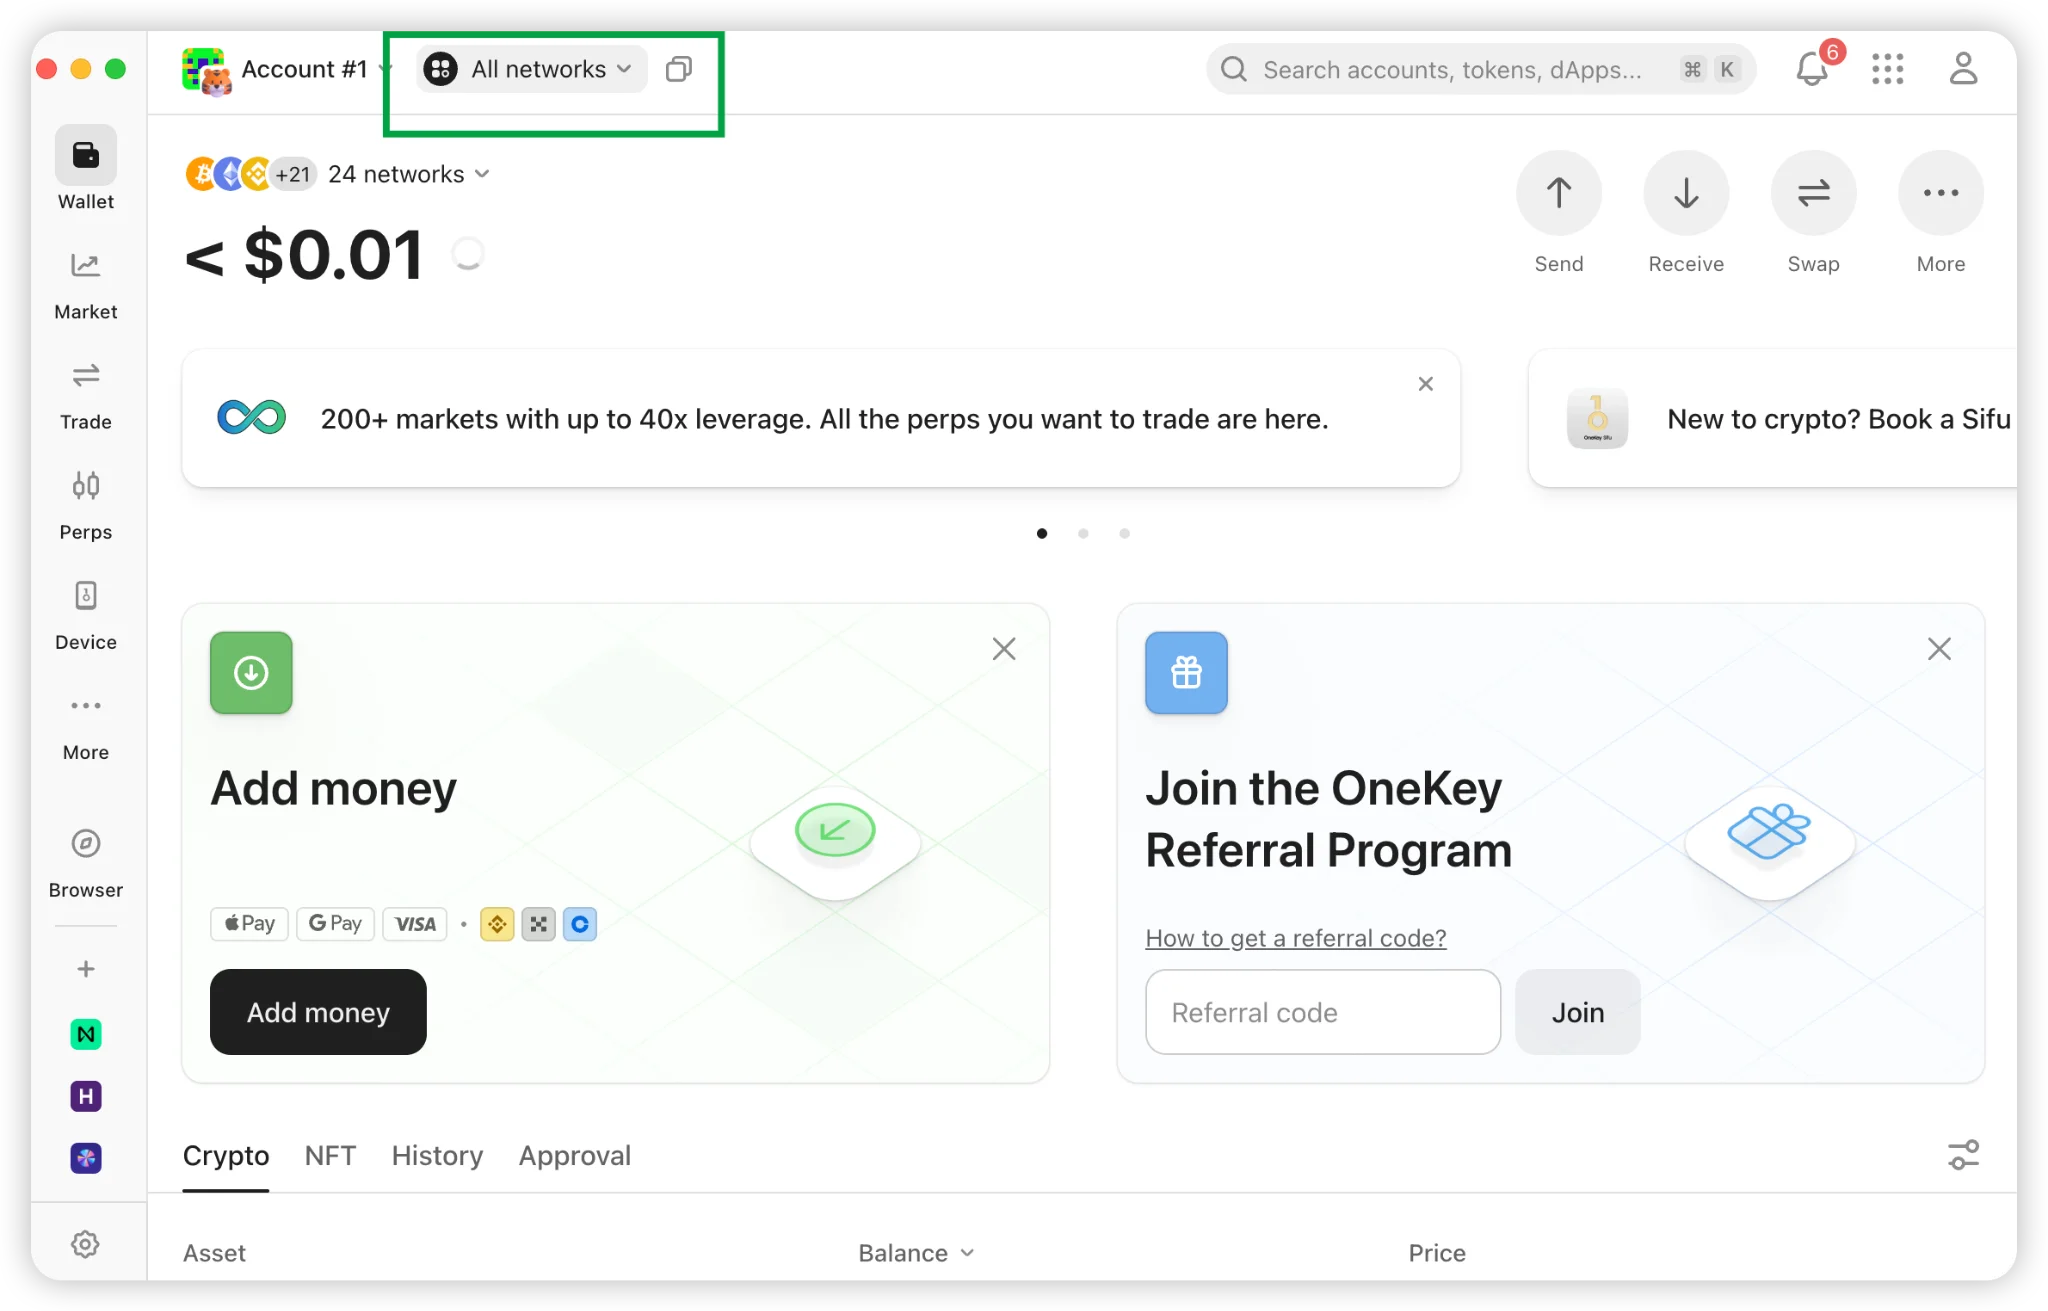Open the settings gear in sidebar
Viewport: 2048px width, 1311px height.
click(x=85, y=1244)
